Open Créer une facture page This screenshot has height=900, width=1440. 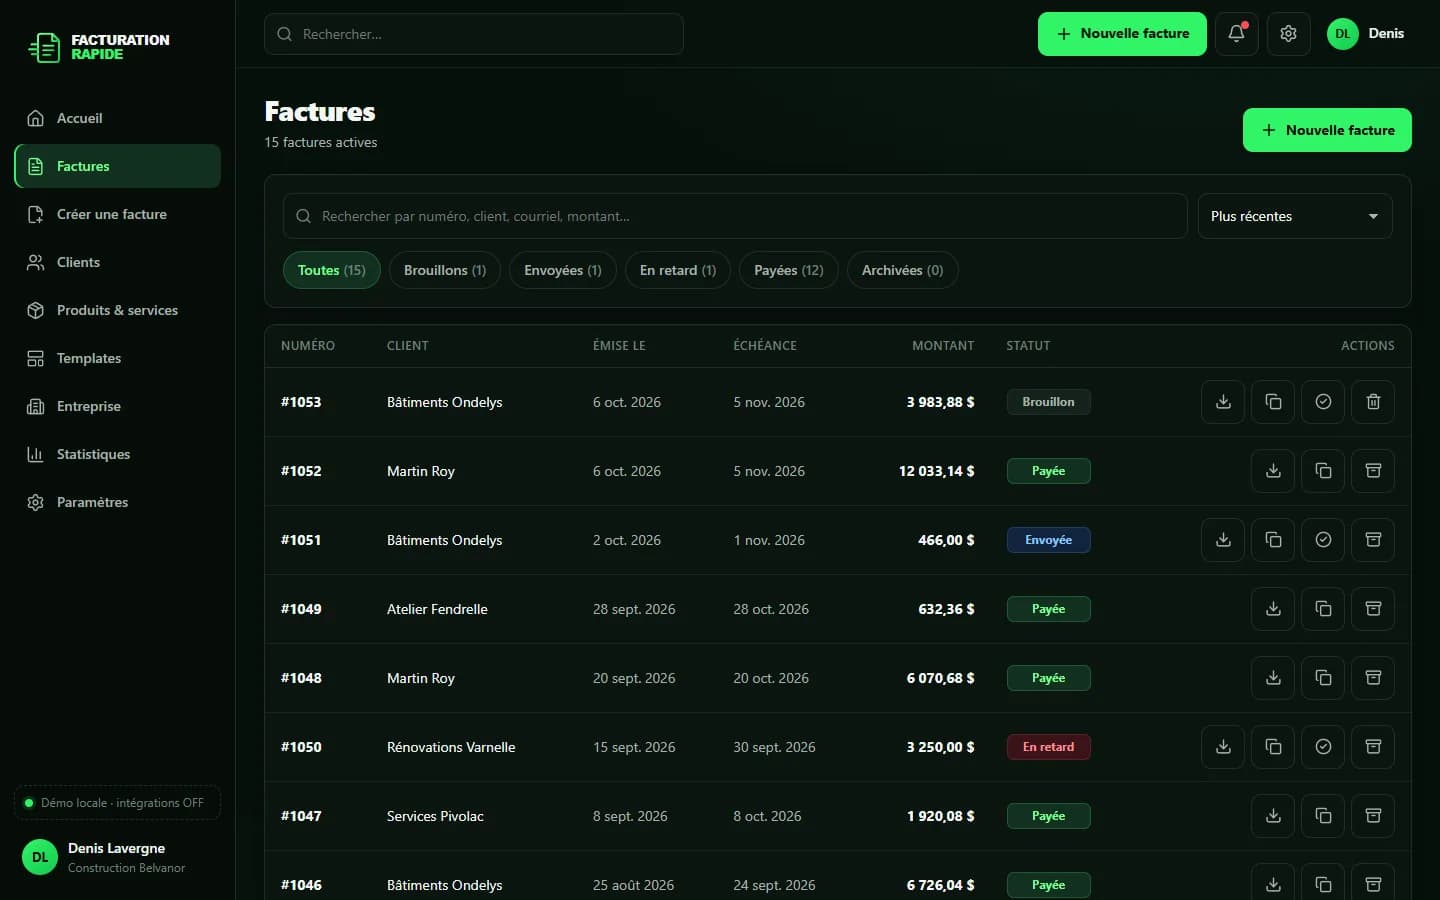(x=118, y=214)
